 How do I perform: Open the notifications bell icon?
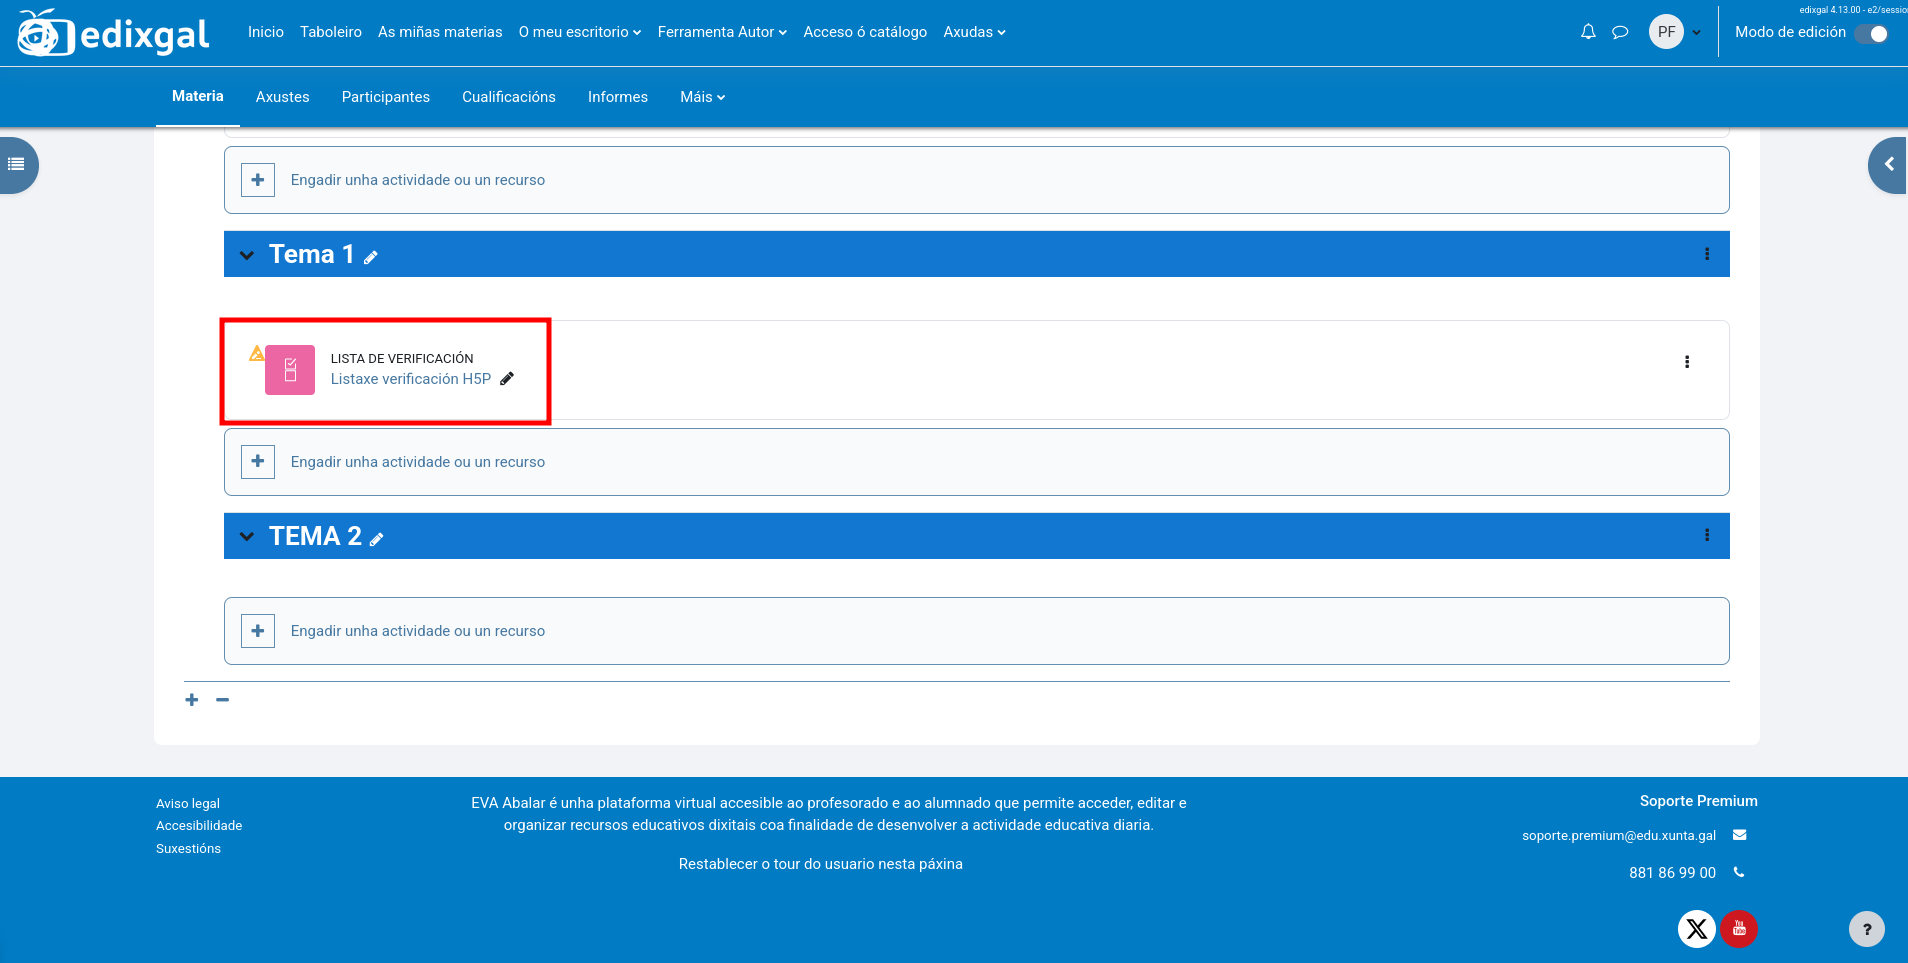1588,32
